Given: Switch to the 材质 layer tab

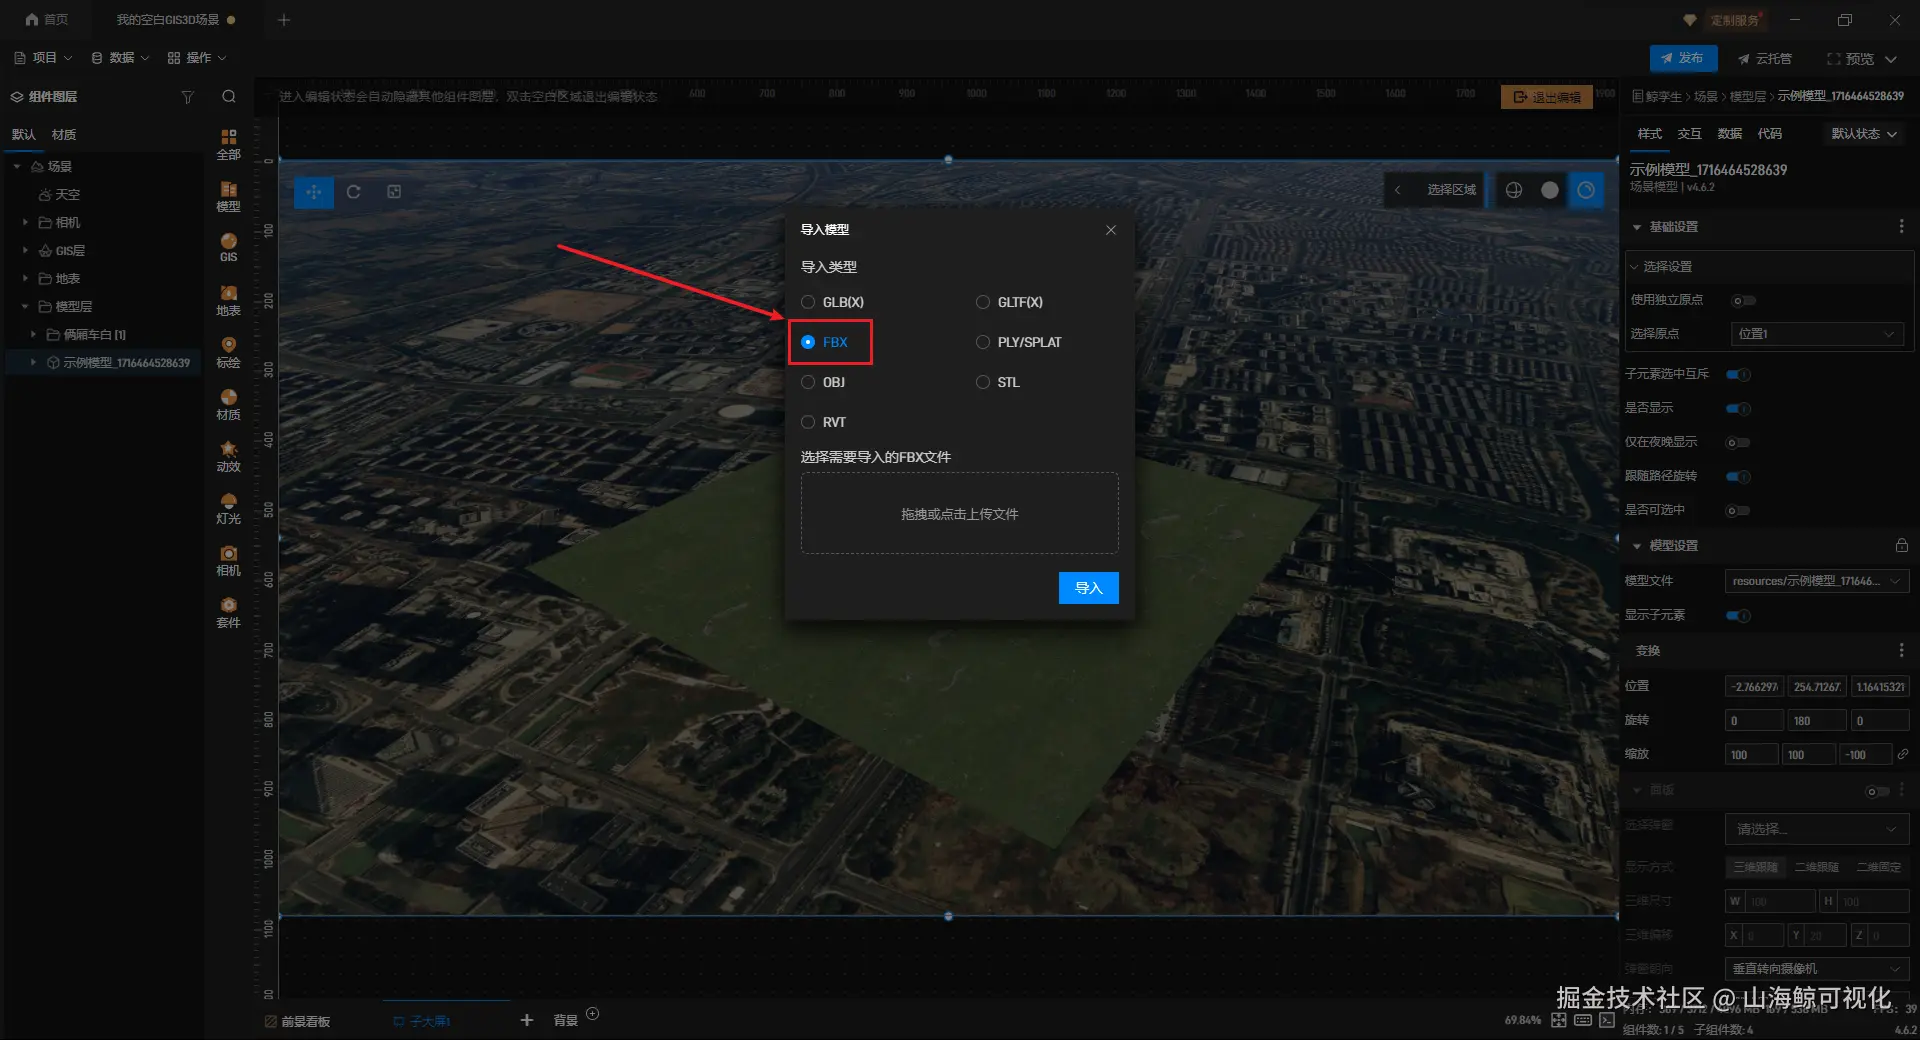Looking at the screenshot, I should (x=64, y=135).
